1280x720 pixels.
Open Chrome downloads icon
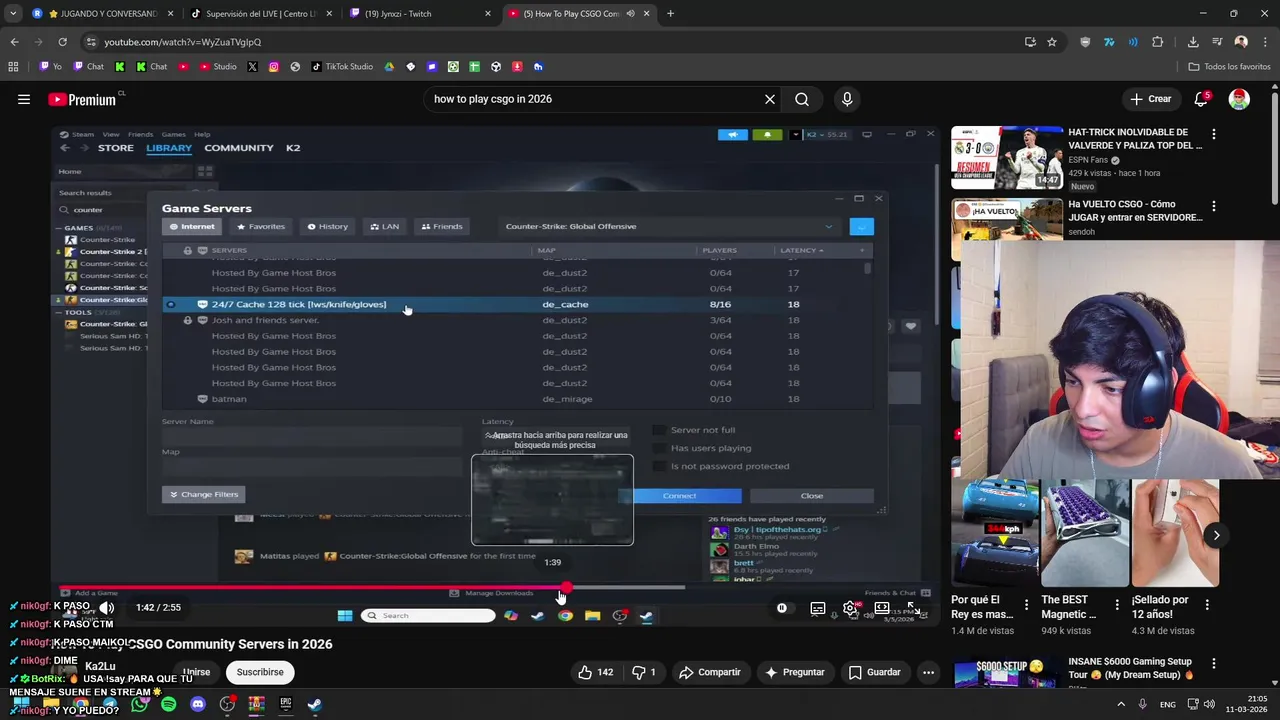click(x=1193, y=42)
